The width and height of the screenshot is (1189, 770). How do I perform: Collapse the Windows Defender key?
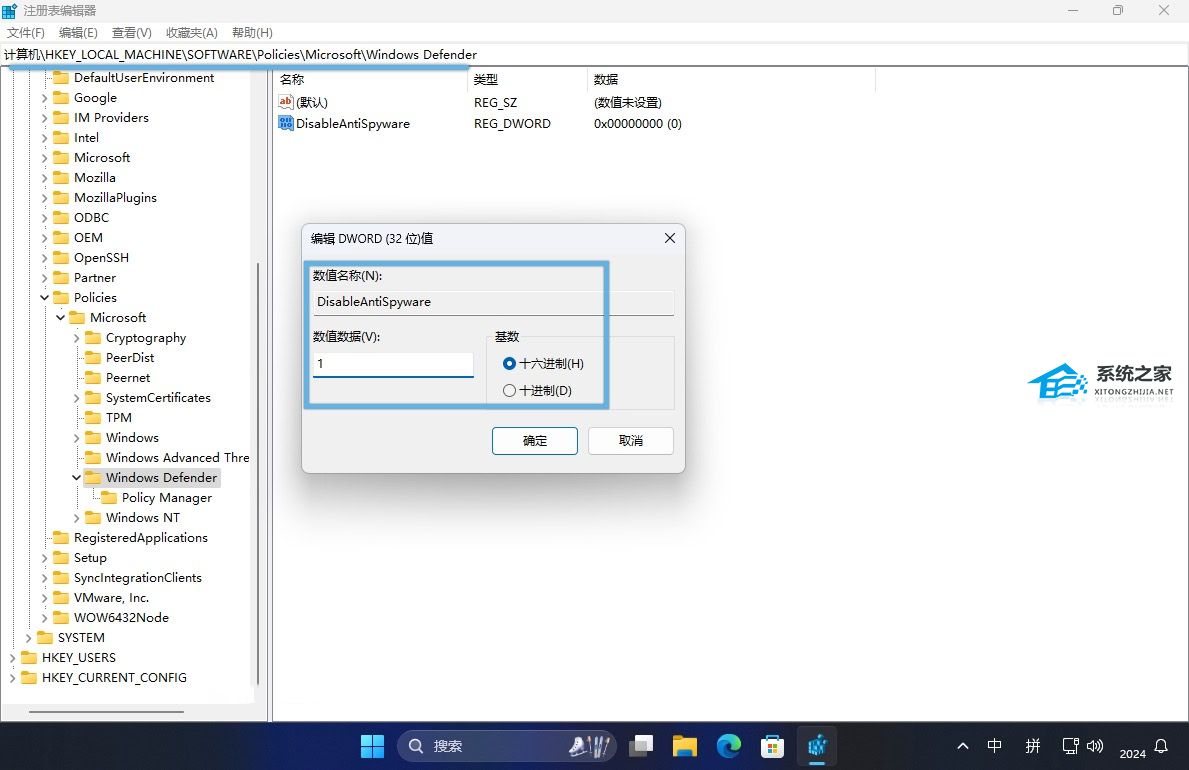click(76, 478)
